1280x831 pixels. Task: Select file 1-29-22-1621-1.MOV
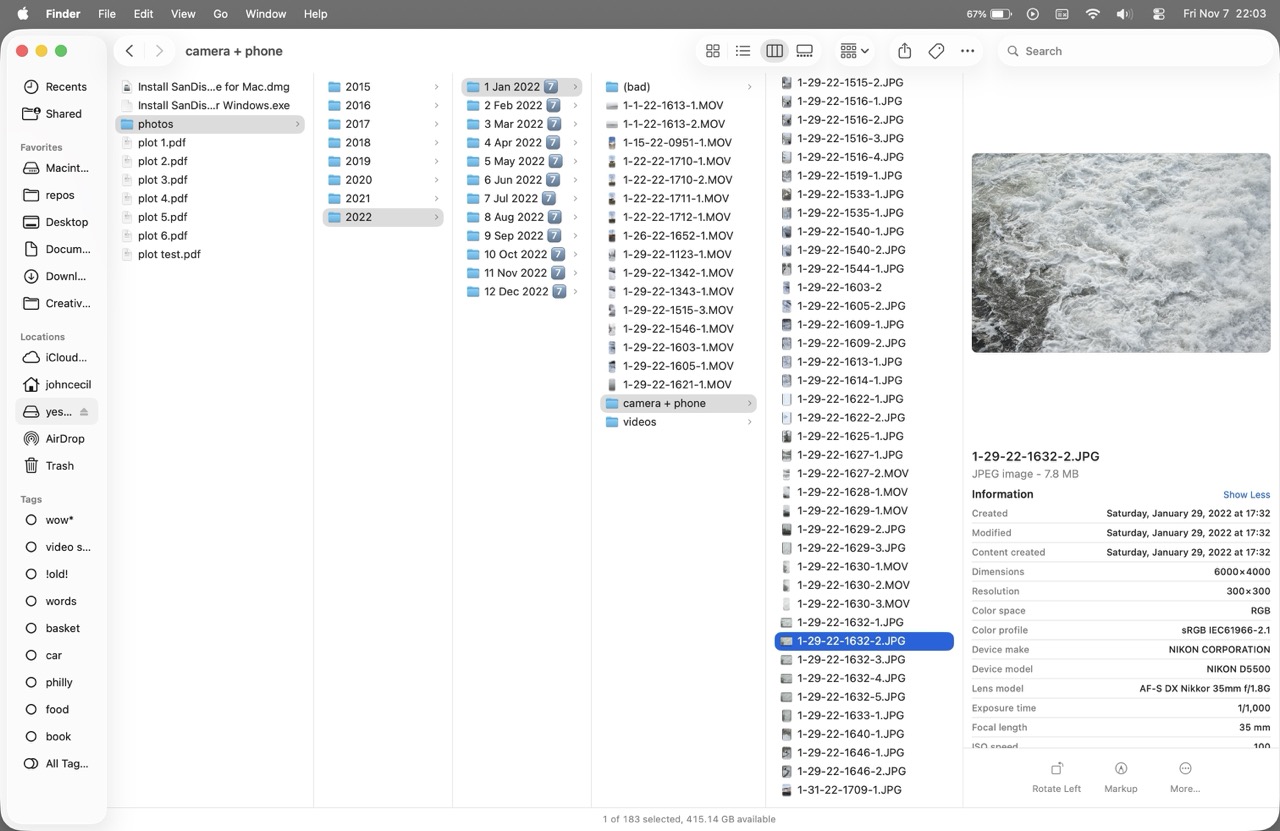tap(678, 385)
